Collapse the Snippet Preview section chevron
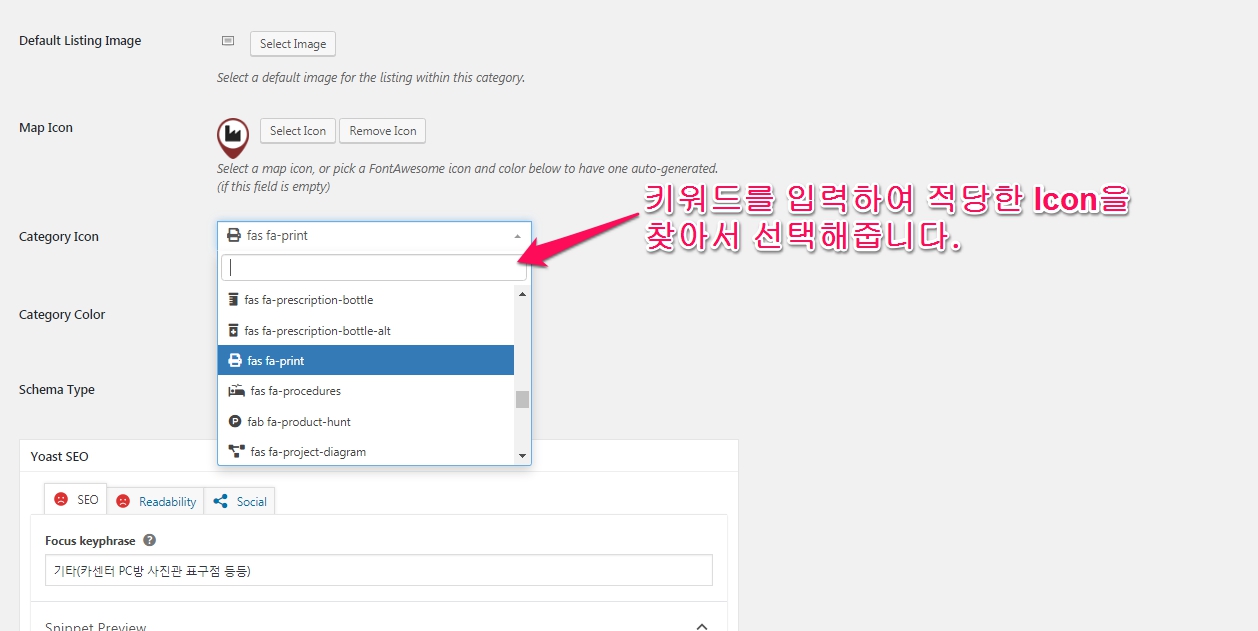 tap(702, 626)
